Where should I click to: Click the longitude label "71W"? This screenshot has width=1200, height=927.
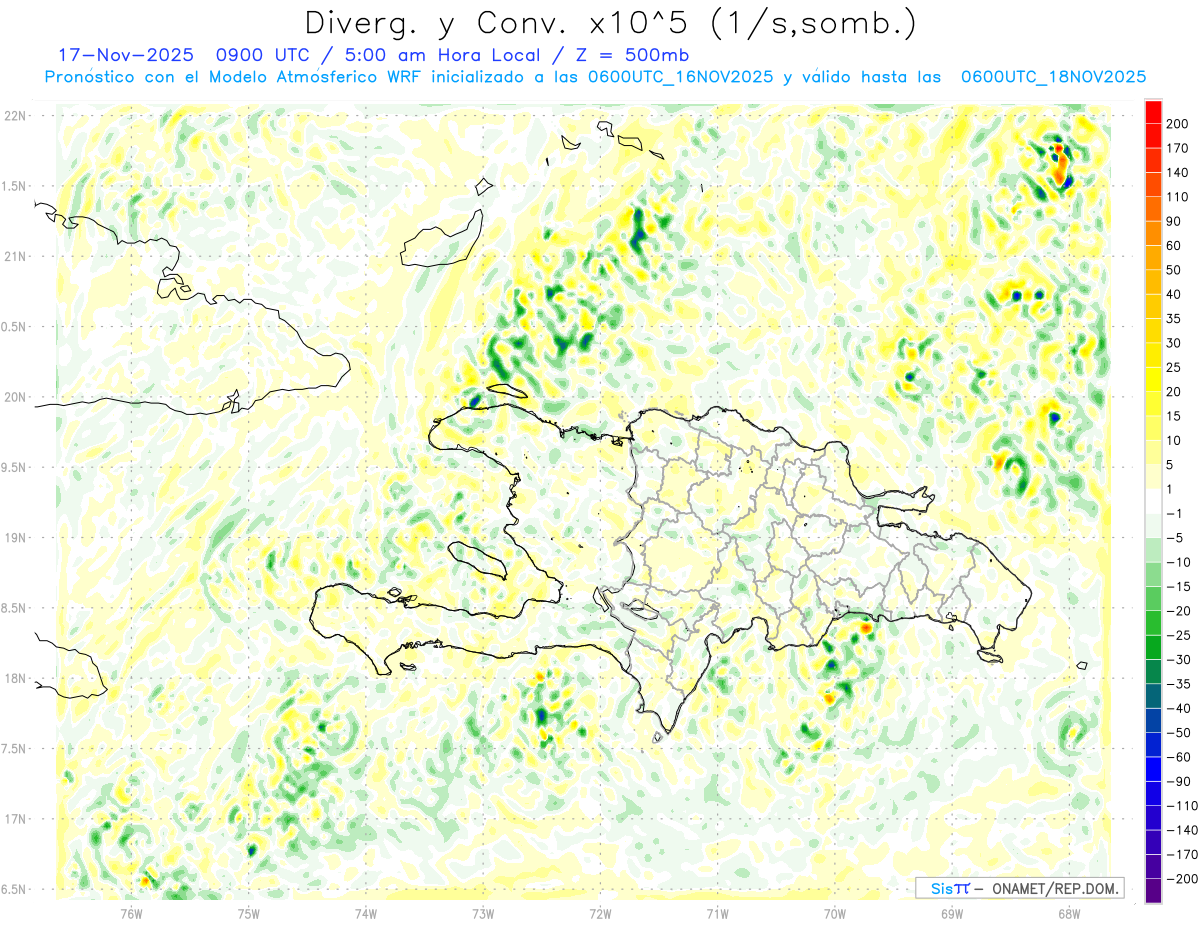[x=717, y=913]
